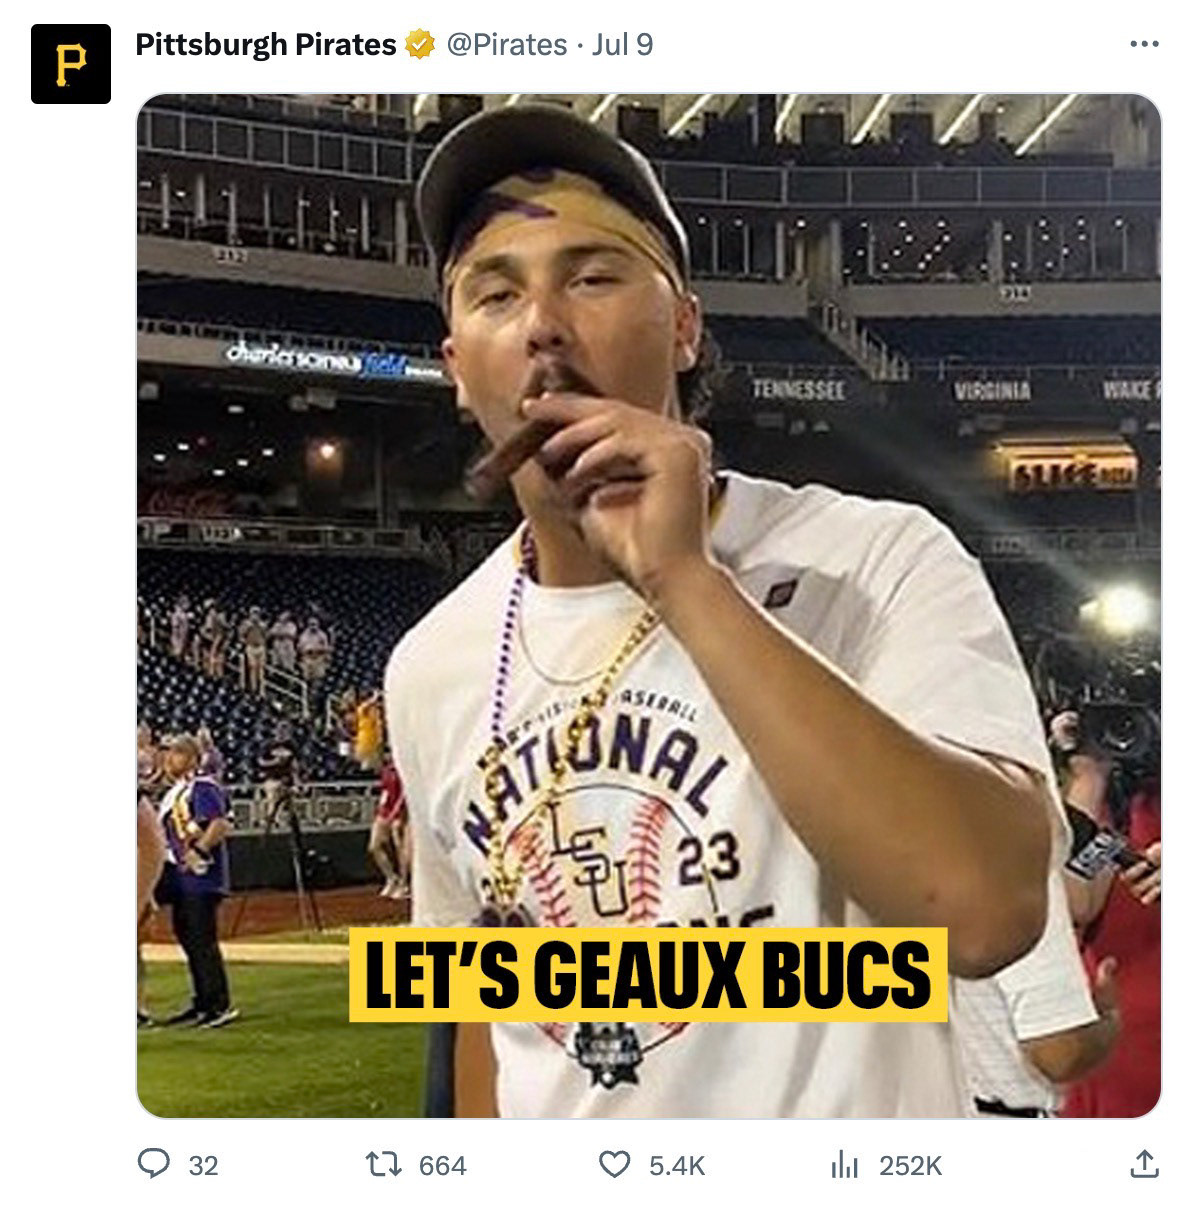Click the 32 replies count
This screenshot has height=1208, width=1190.
coord(203,1166)
